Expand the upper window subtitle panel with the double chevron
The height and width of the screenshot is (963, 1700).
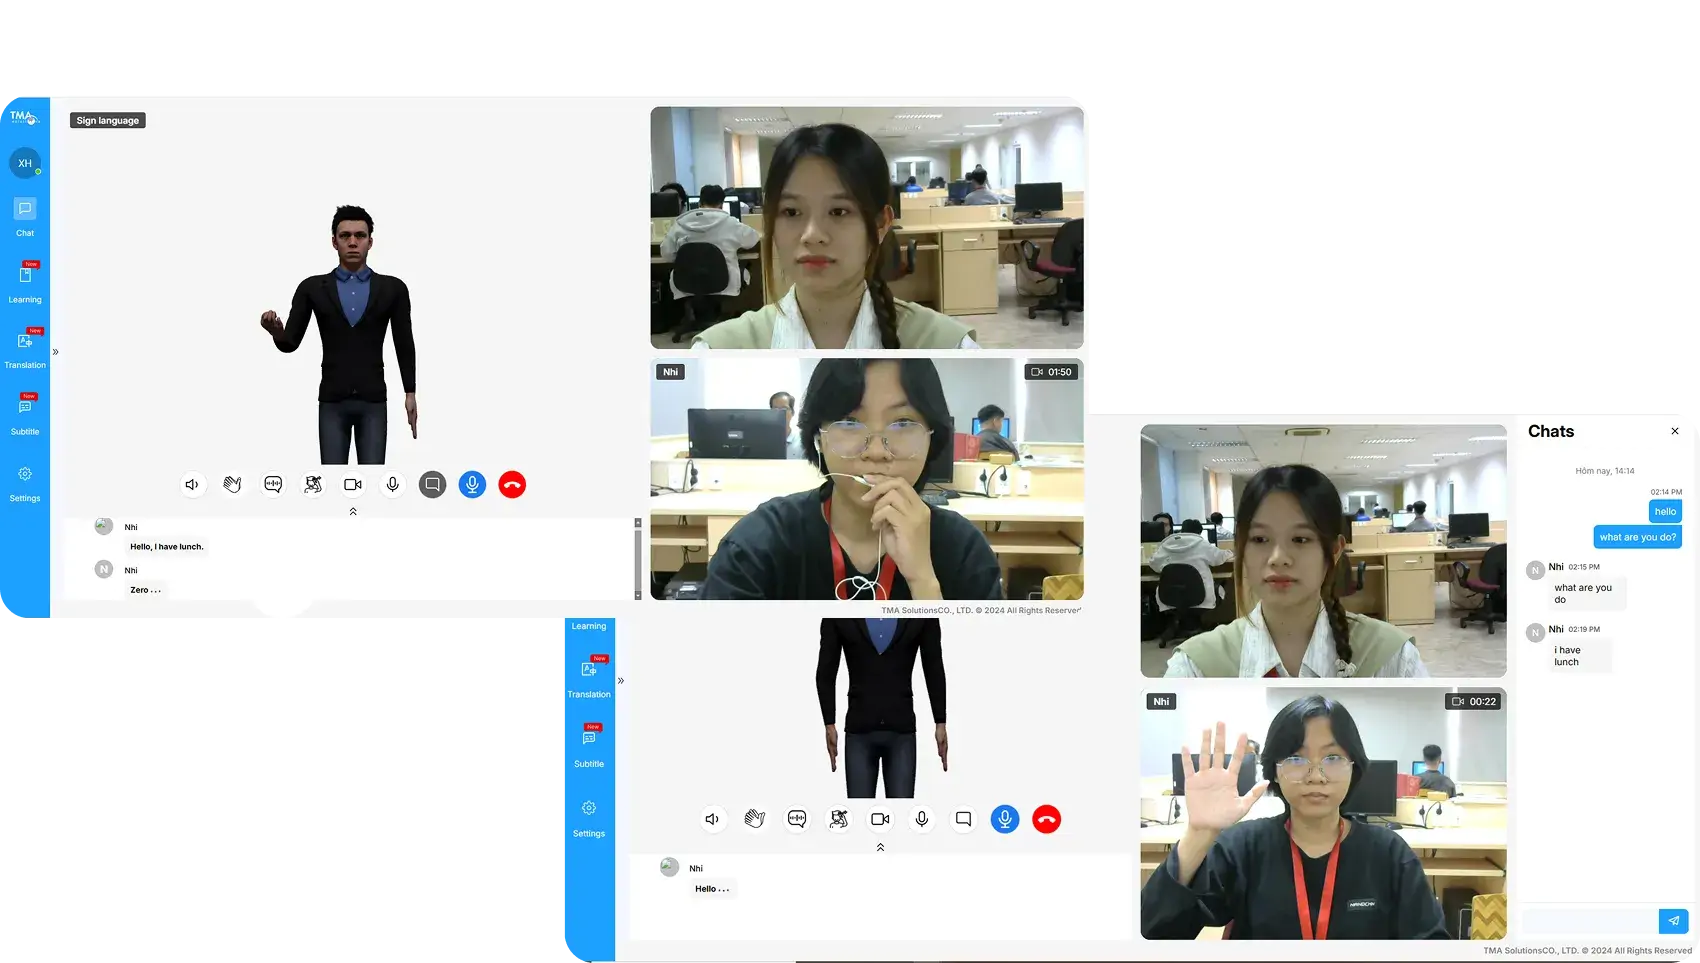click(x=353, y=511)
